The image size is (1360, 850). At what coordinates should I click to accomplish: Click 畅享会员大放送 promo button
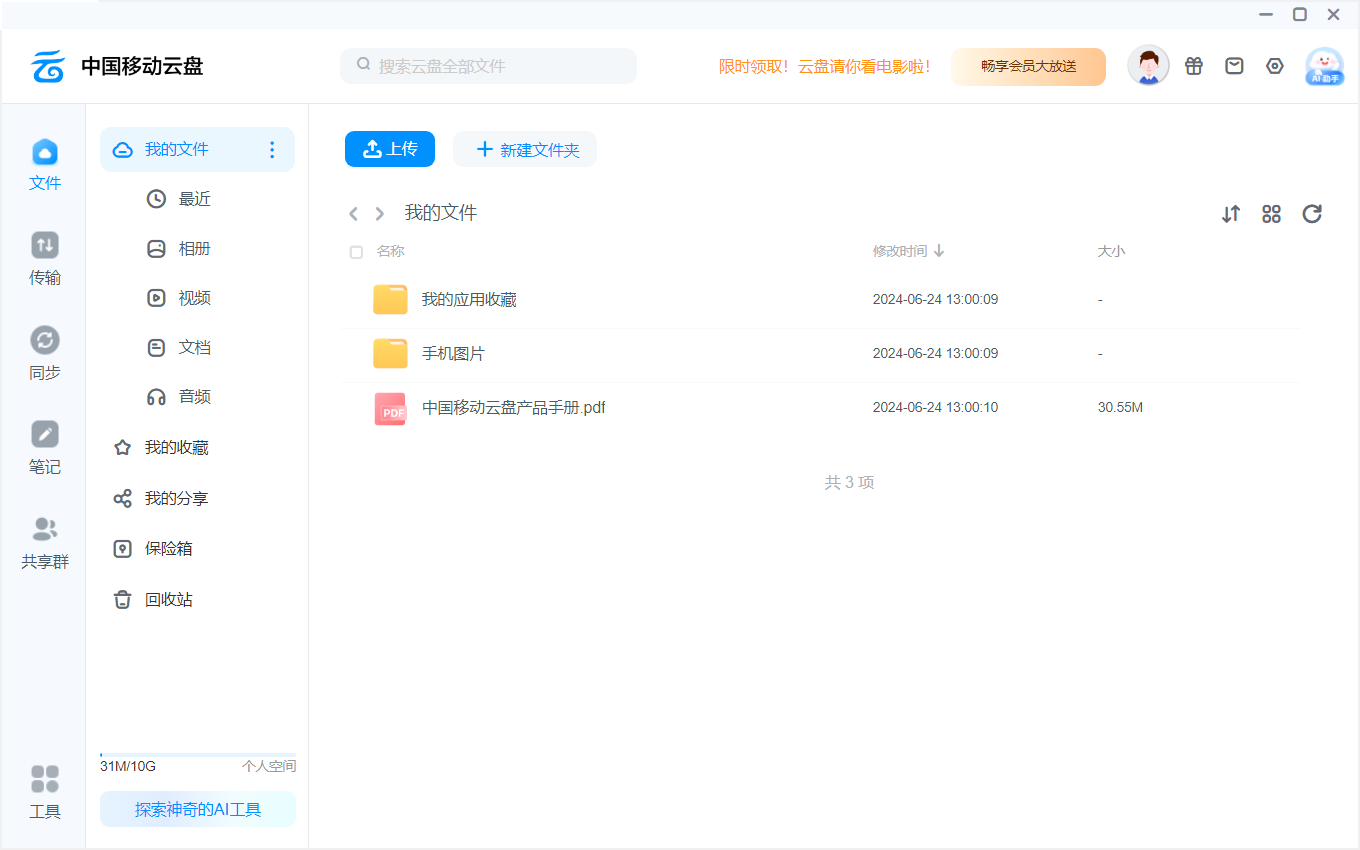pyautogui.click(x=1028, y=66)
